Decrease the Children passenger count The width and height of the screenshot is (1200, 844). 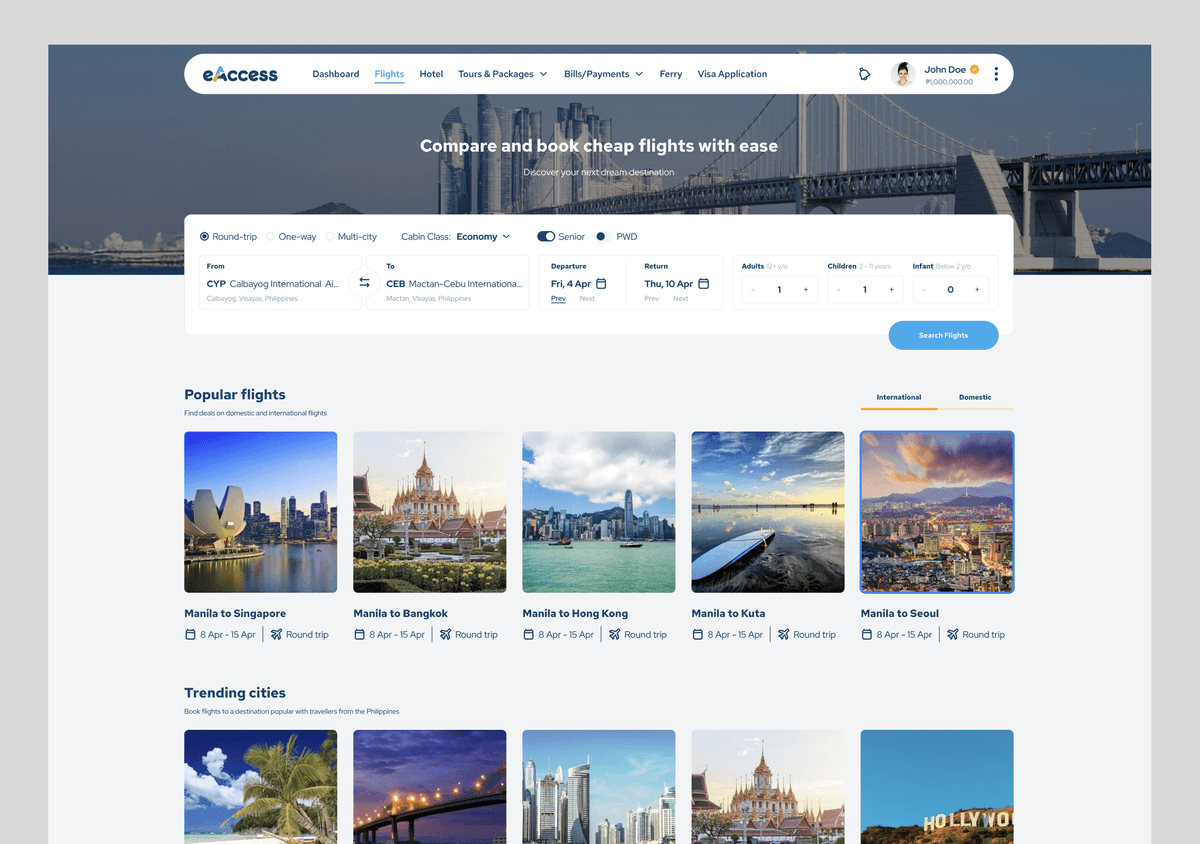point(839,290)
